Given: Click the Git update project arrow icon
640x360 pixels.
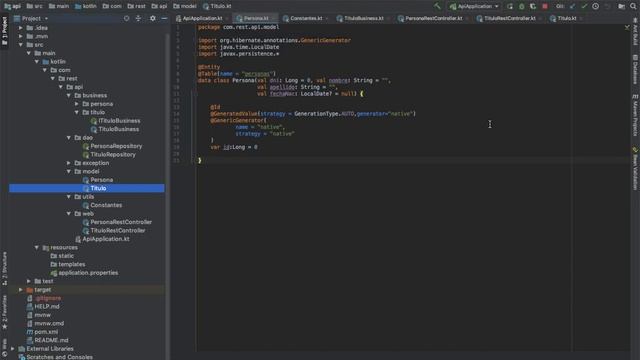Looking at the screenshot, I should 572,6.
